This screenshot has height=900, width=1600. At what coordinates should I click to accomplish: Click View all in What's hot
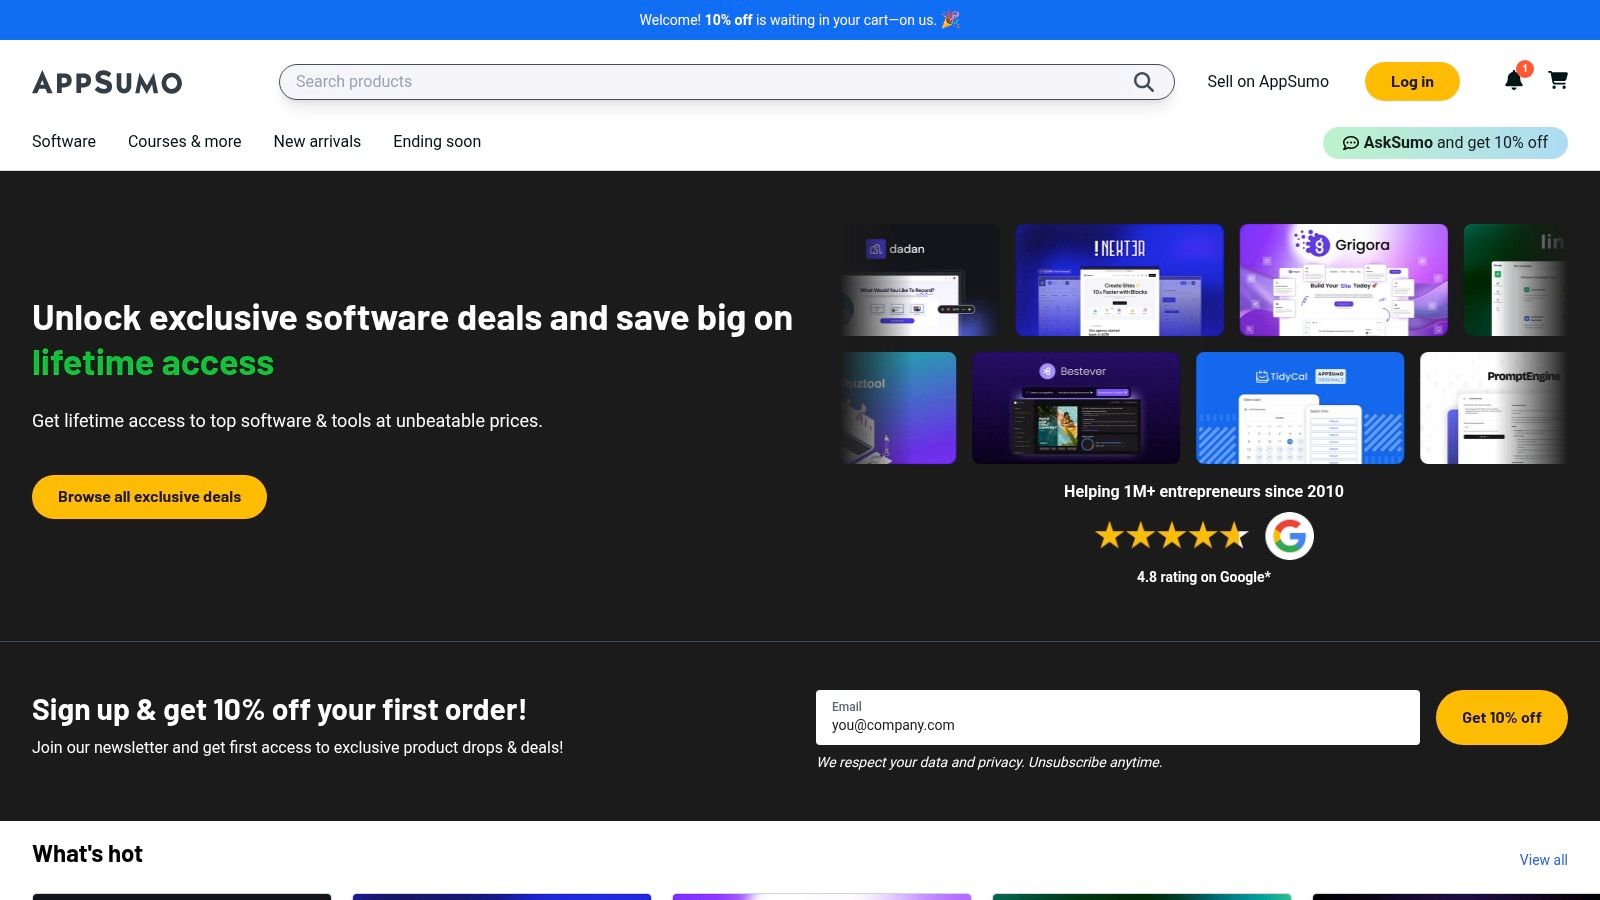[x=1543, y=859]
